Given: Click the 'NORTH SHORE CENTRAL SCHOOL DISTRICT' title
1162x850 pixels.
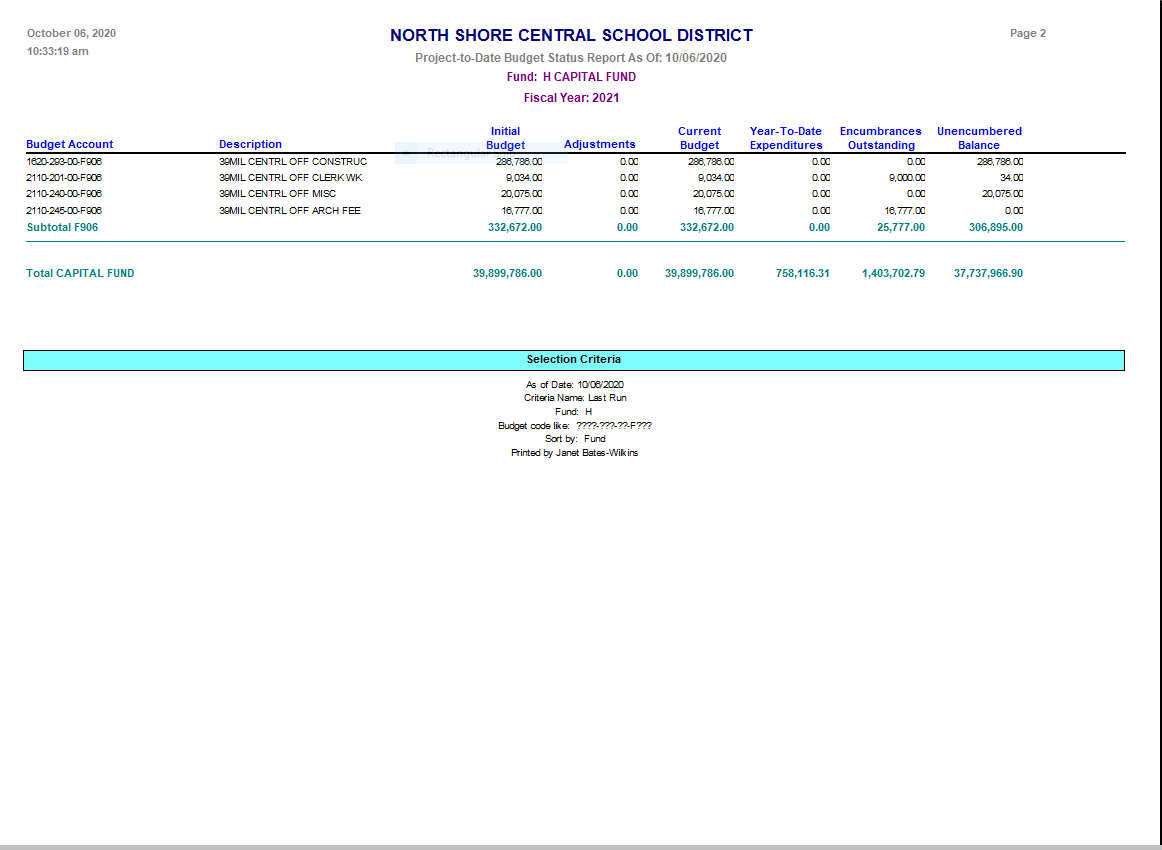Looking at the screenshot, I should 571,36.
